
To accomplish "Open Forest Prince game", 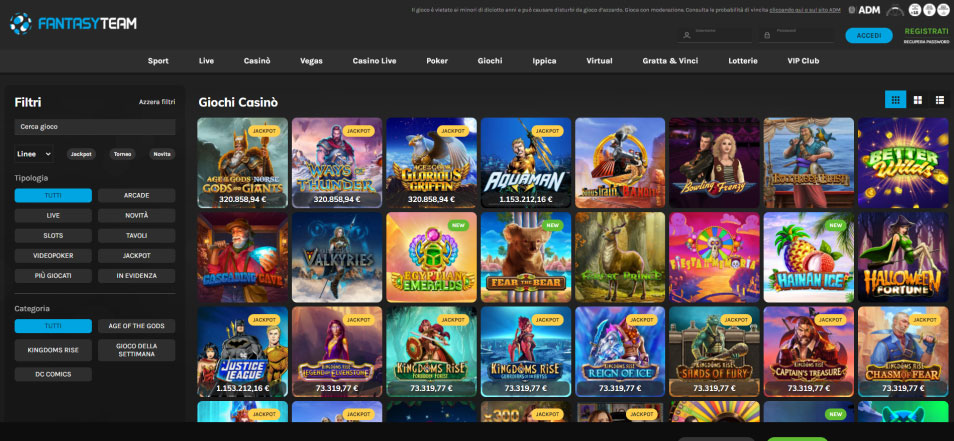I will 620,257.
